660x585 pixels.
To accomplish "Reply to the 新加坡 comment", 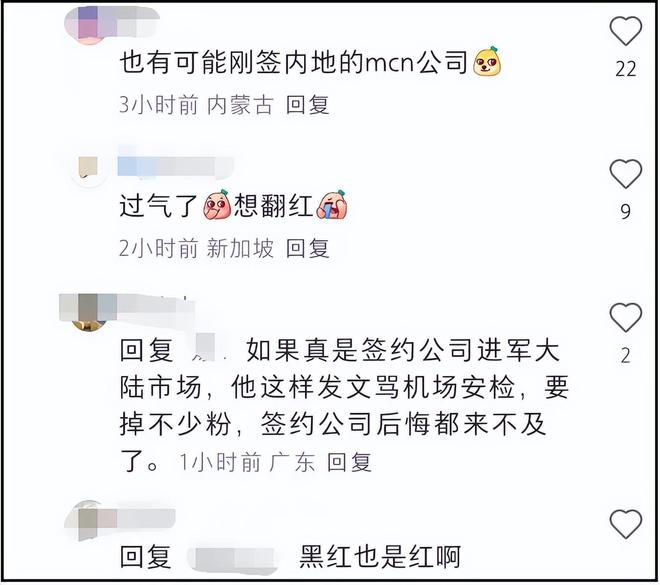I will (x=307, y=248).
